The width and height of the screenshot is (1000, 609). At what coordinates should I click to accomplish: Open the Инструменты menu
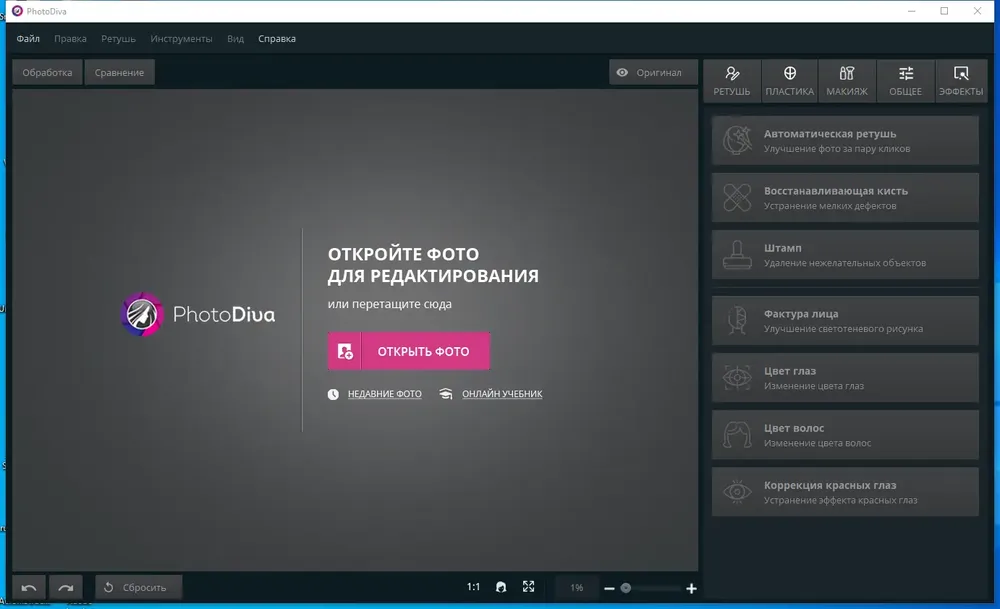click(181, 38)
